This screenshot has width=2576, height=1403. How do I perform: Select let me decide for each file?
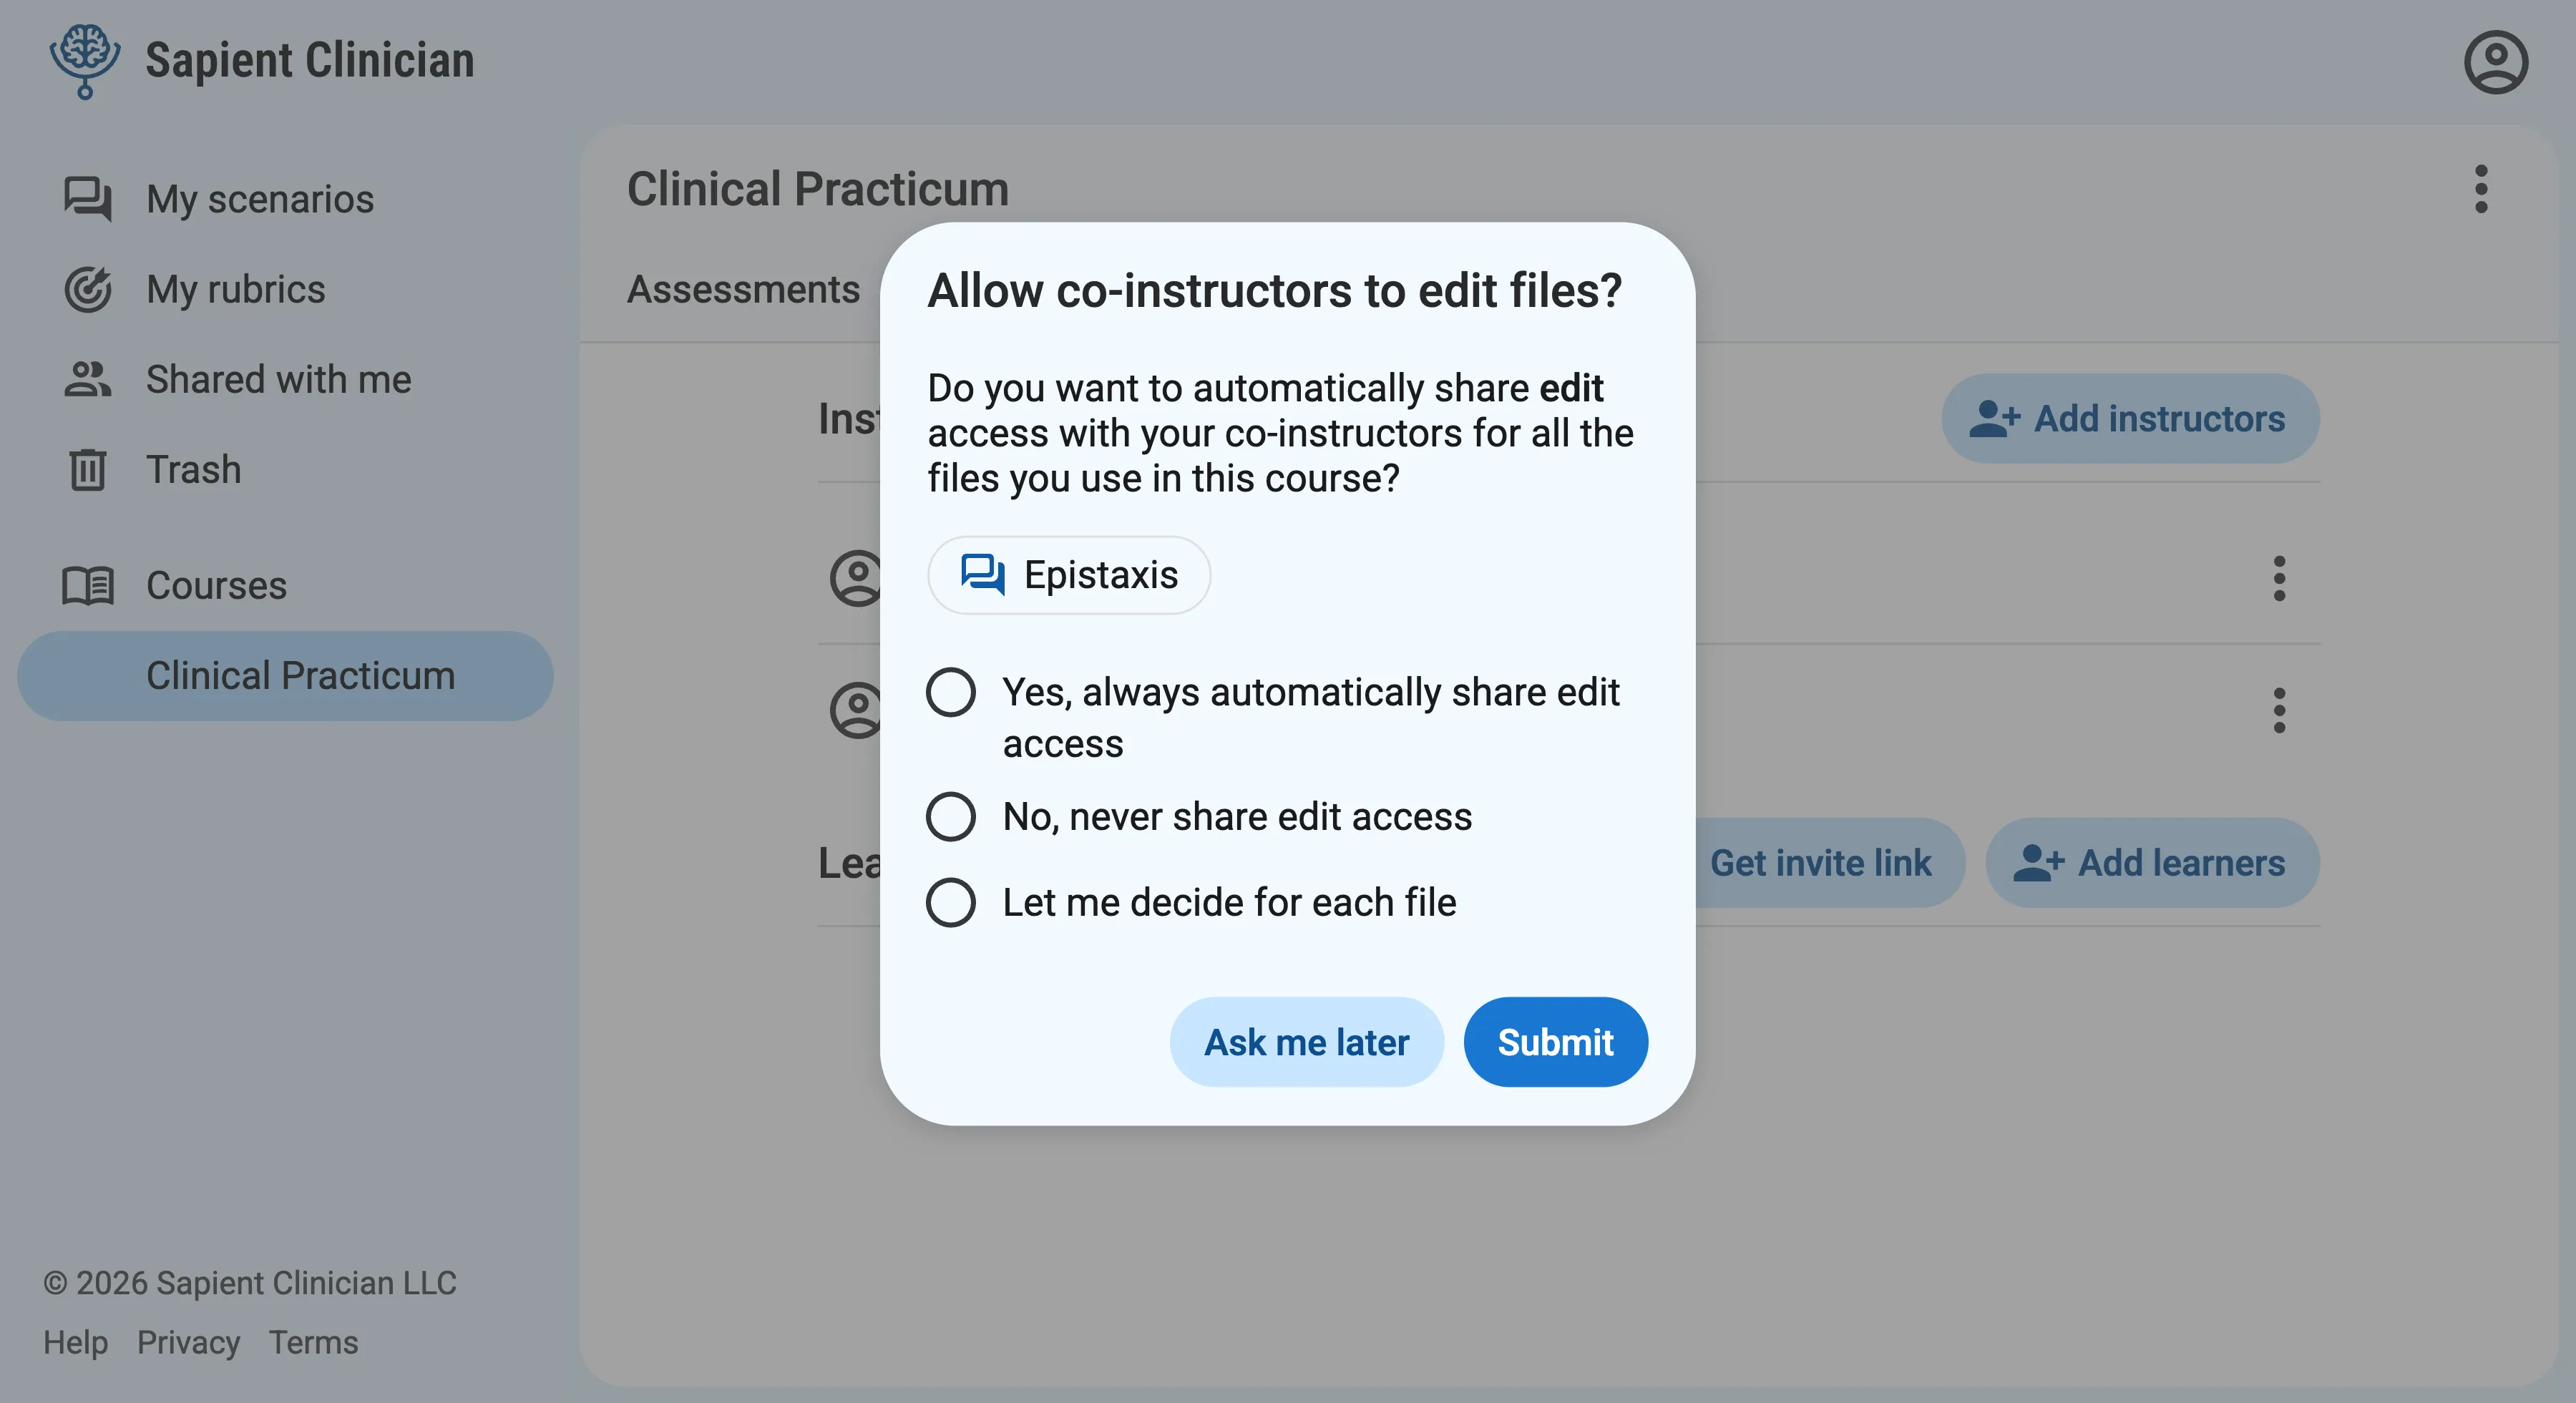point(950,902)
